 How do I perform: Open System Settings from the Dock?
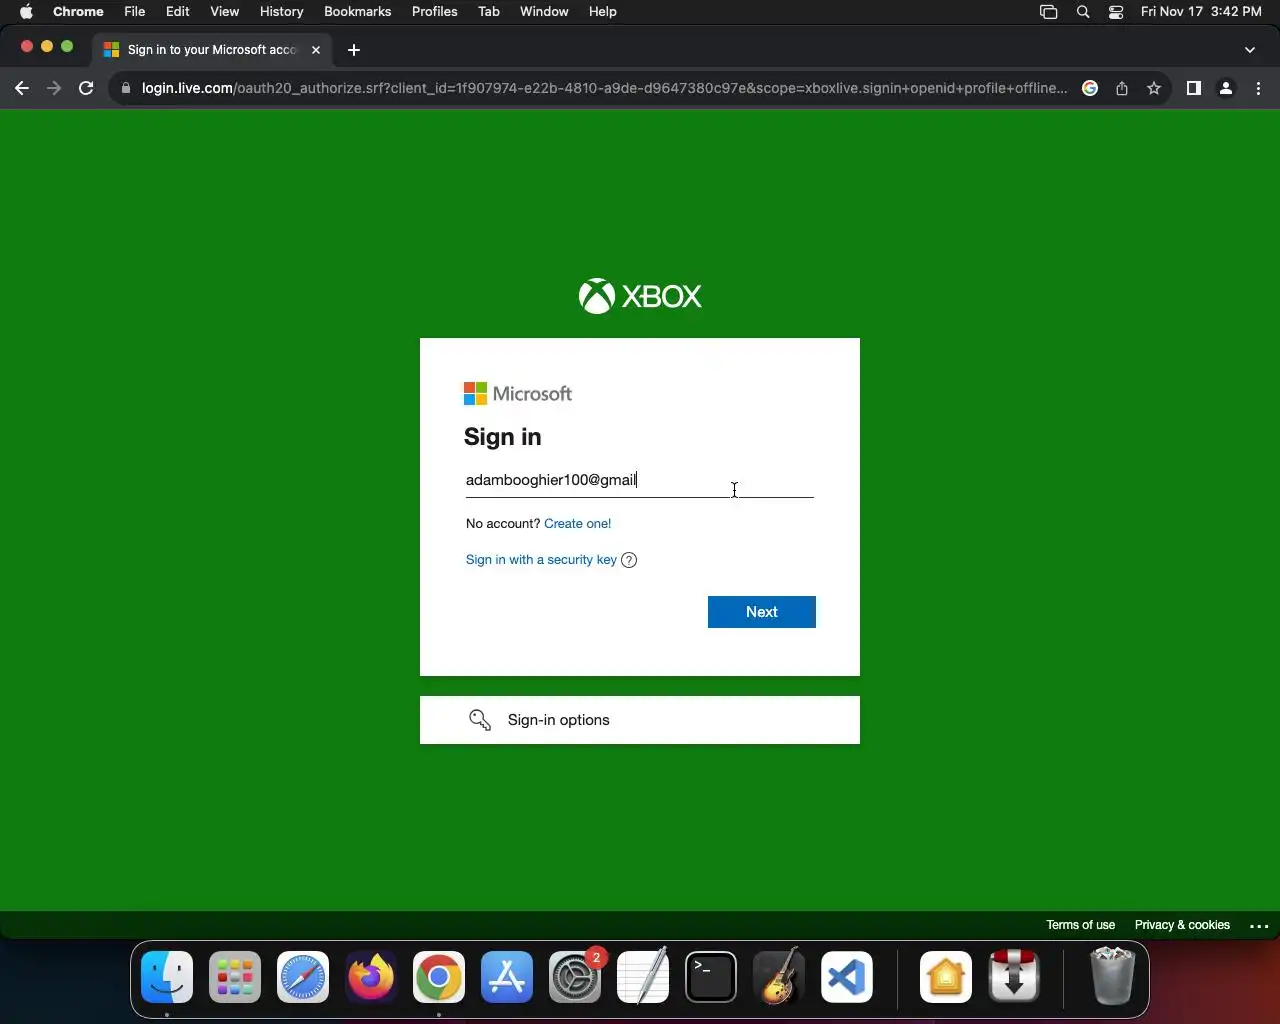(575, 978)
